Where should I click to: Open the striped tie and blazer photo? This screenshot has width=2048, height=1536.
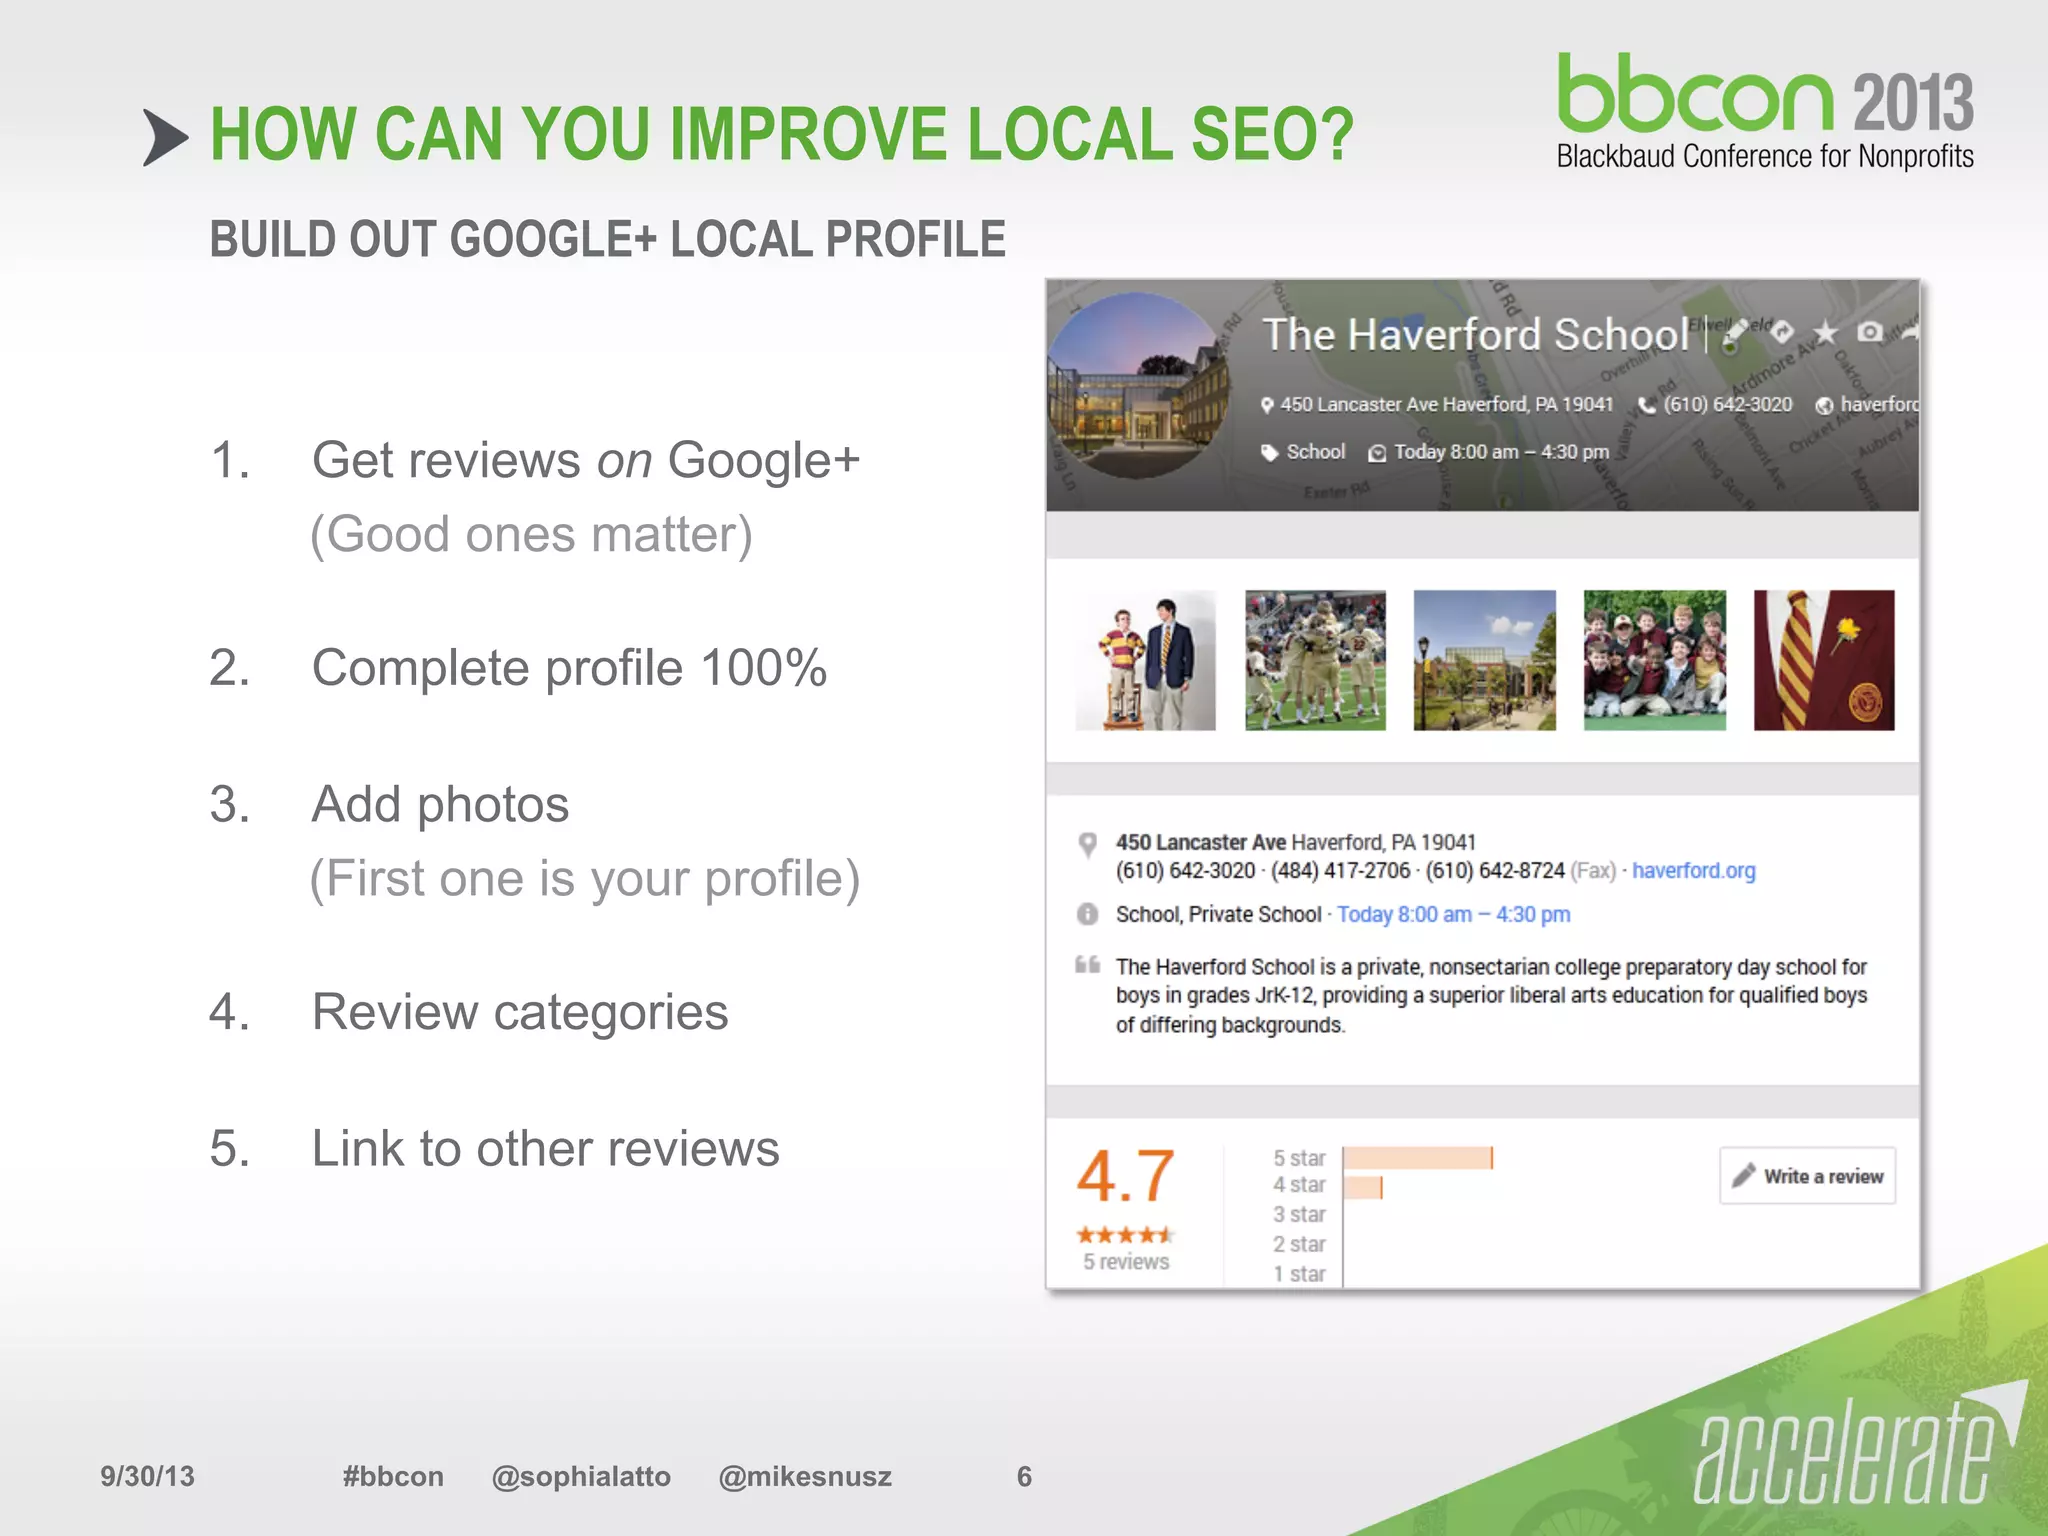1824,660
